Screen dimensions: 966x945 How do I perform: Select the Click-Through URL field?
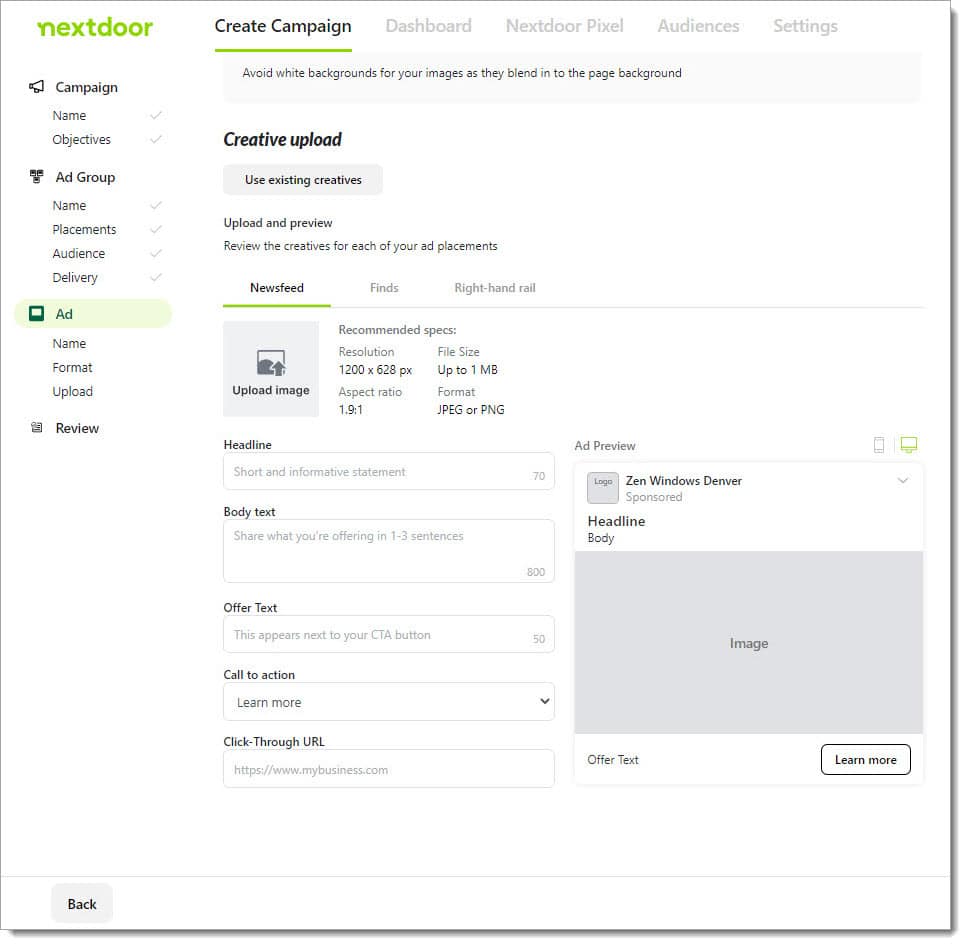tap(388, 768)
